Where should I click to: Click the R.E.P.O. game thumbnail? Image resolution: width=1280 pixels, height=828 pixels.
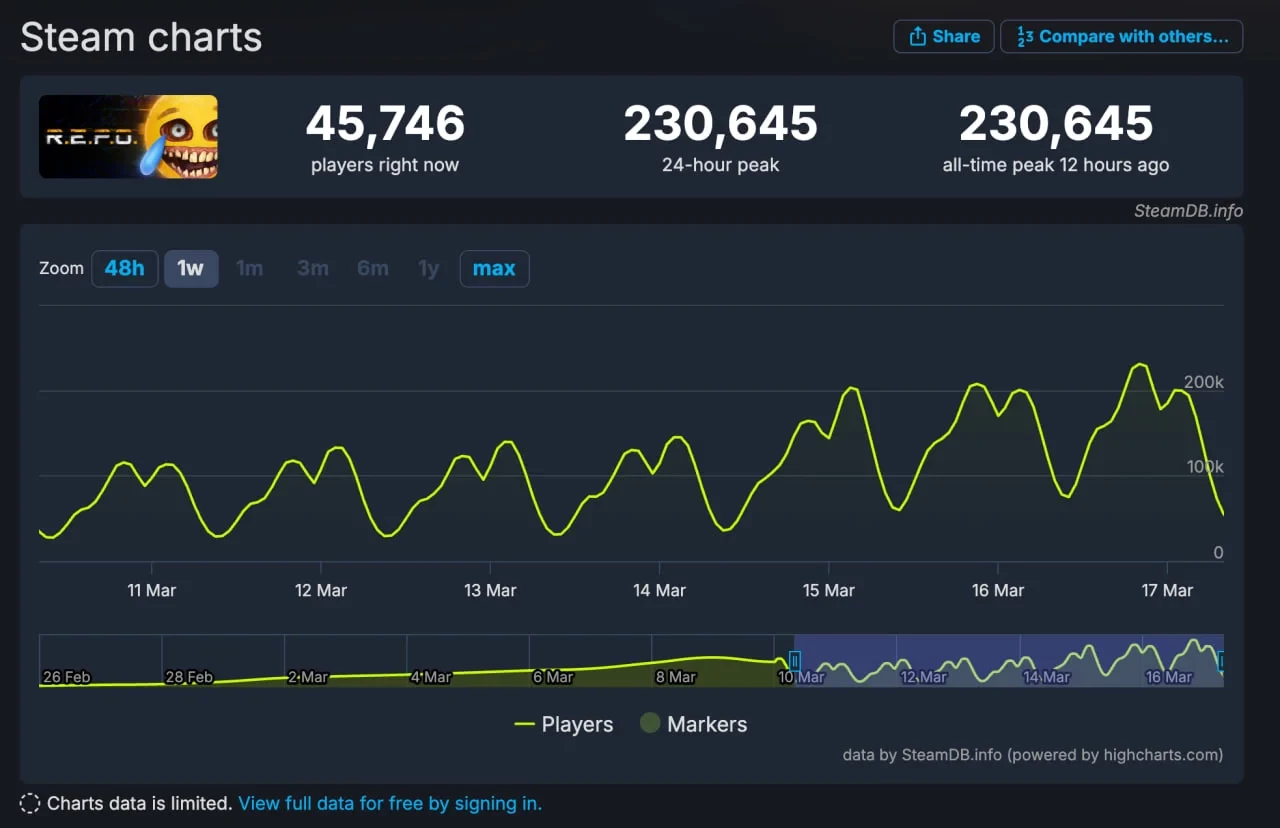point(128,137)
